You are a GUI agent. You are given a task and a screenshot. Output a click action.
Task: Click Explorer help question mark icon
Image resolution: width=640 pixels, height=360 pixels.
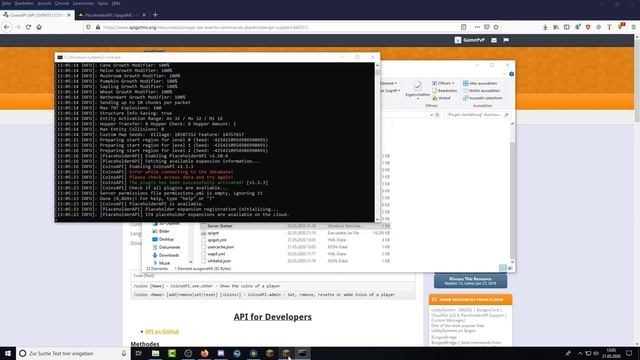click(x=511, y=74)
